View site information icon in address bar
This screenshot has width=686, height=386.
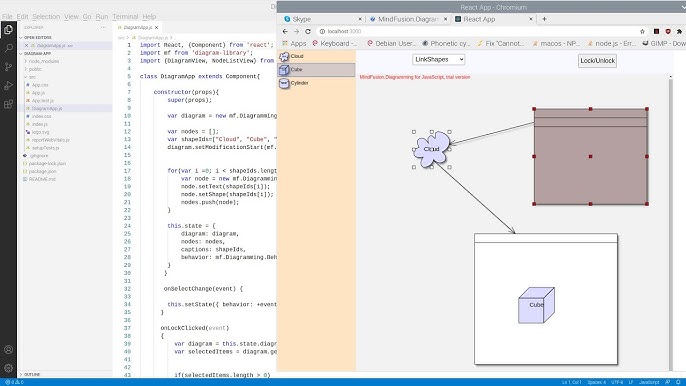tap(322, 32)
